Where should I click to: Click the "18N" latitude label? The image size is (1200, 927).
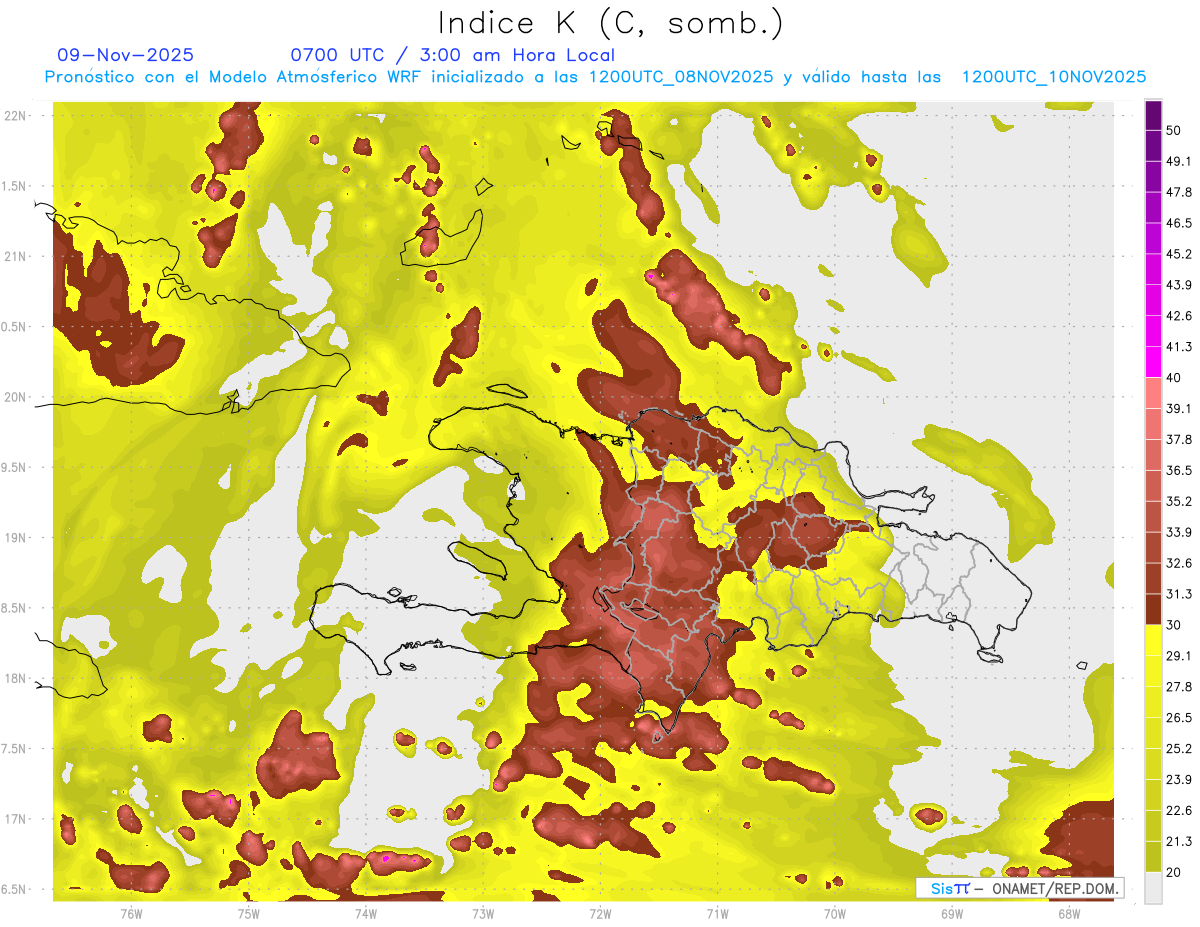(15, 679)
